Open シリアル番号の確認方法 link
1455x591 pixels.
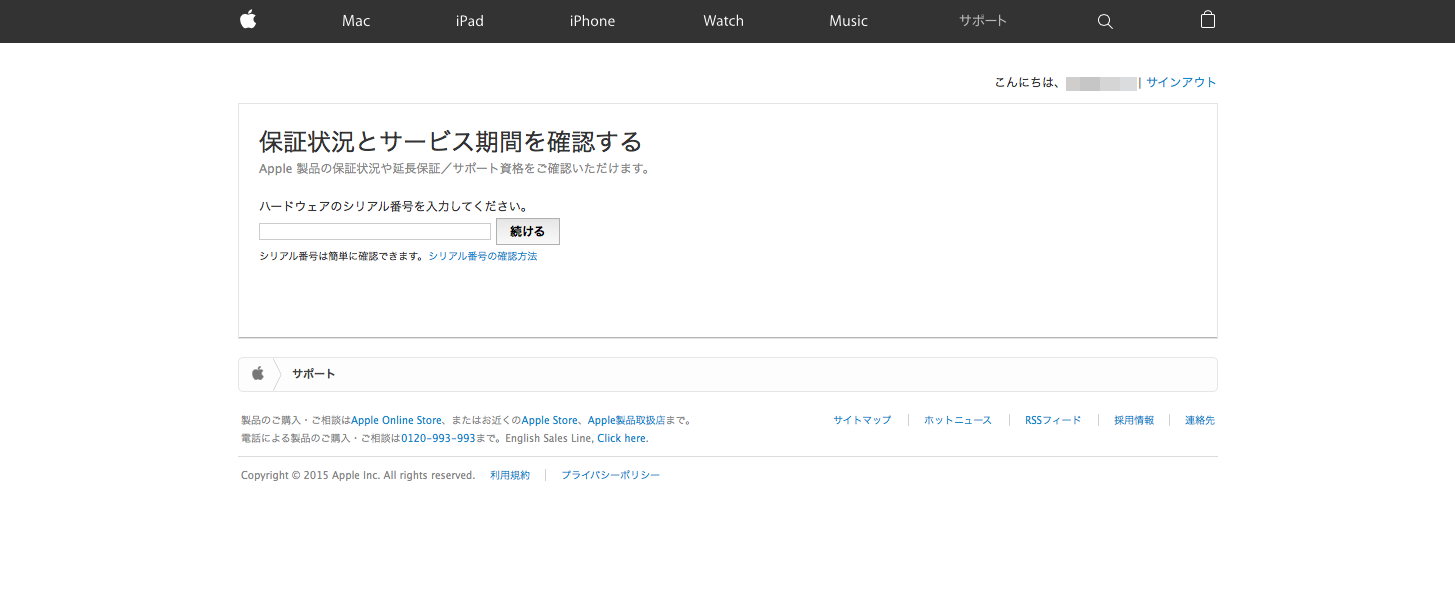point(483,257)
